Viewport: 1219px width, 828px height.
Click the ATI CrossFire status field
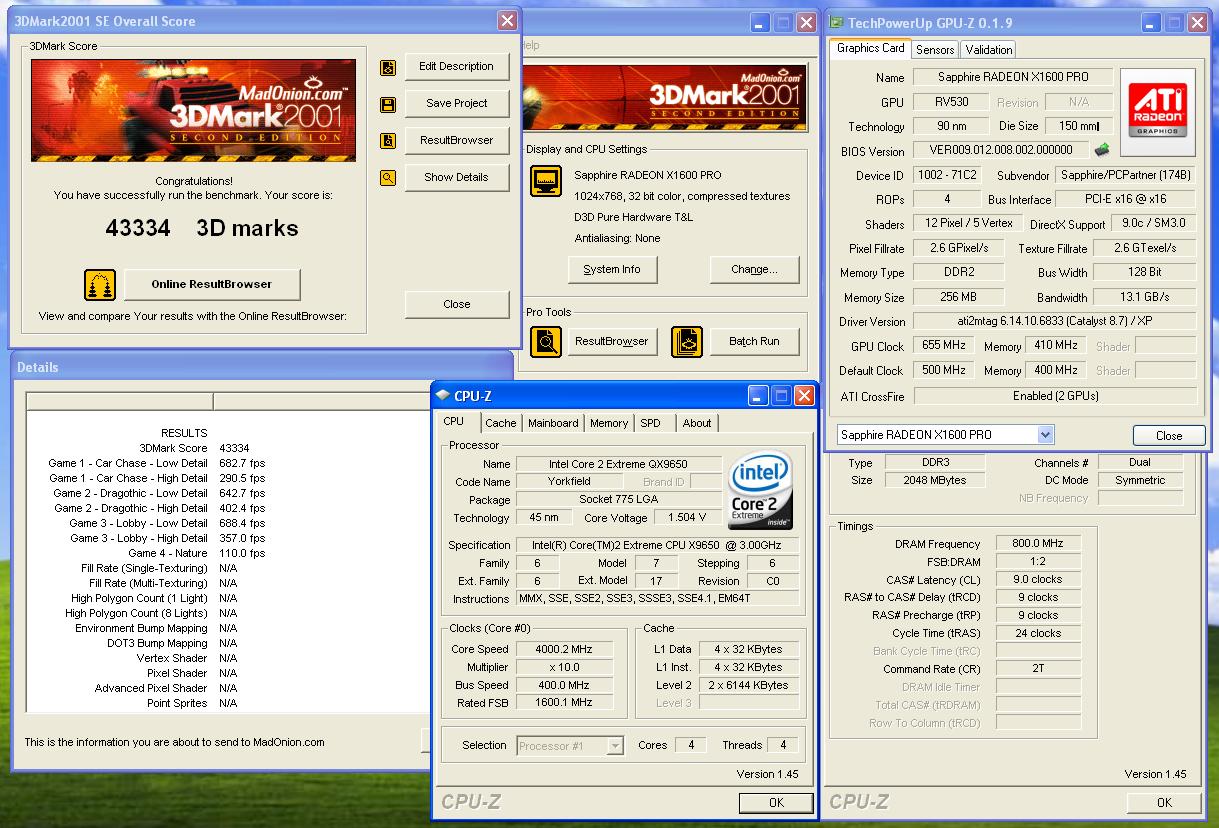(1055, 396)
